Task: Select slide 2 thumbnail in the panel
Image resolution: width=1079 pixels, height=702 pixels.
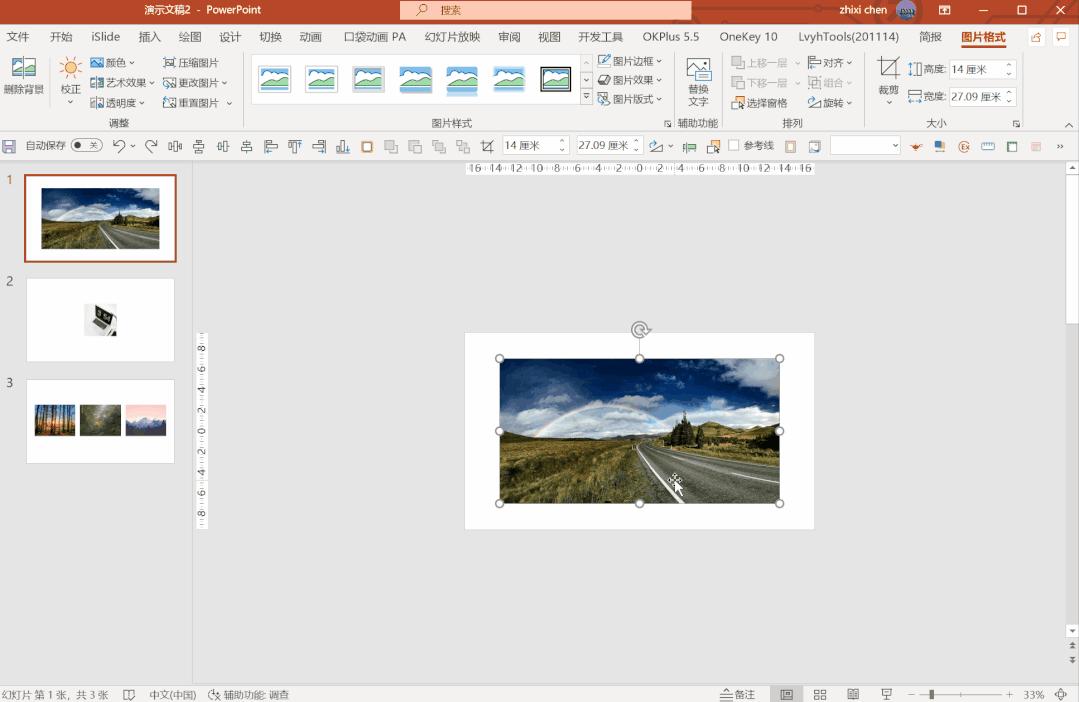Action: point(100,318)
